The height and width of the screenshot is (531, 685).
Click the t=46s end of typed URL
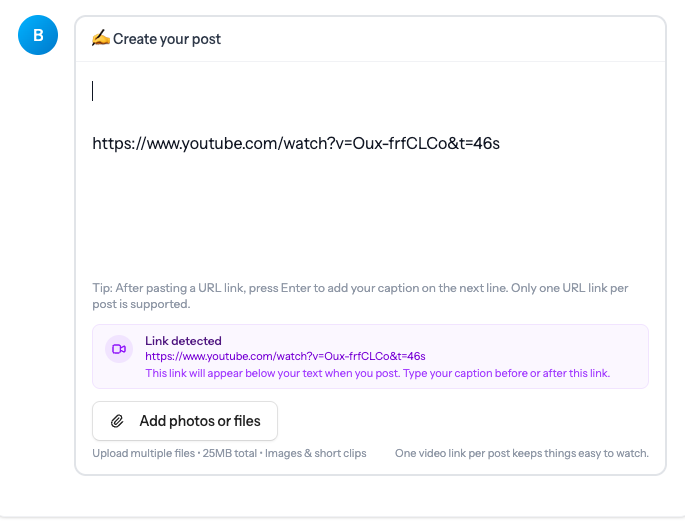478,143
